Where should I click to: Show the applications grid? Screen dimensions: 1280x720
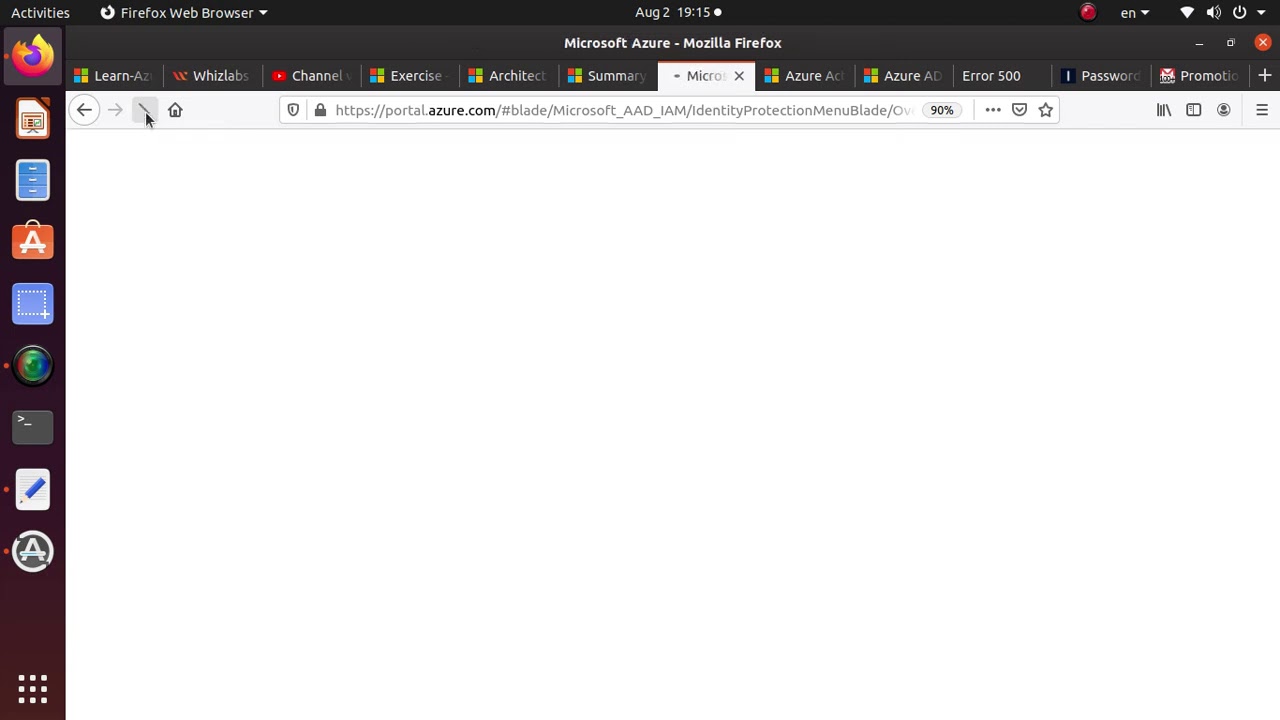point(33,688)
